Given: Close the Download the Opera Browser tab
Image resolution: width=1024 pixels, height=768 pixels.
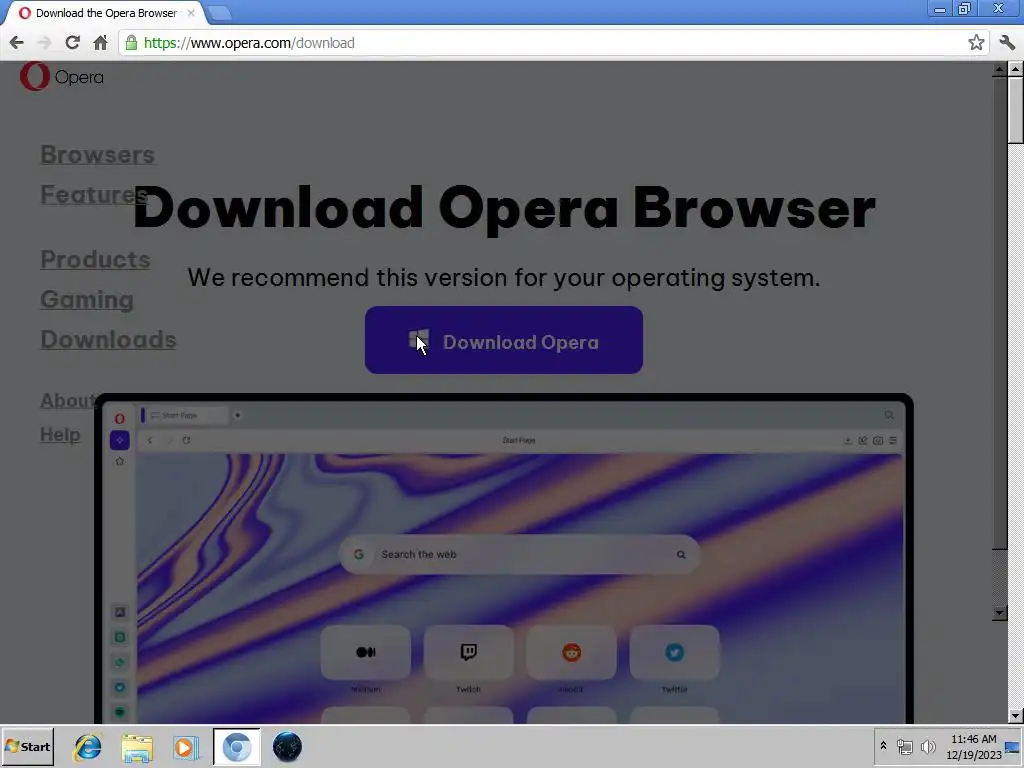Looking at the screenshot, I should 191,13.
